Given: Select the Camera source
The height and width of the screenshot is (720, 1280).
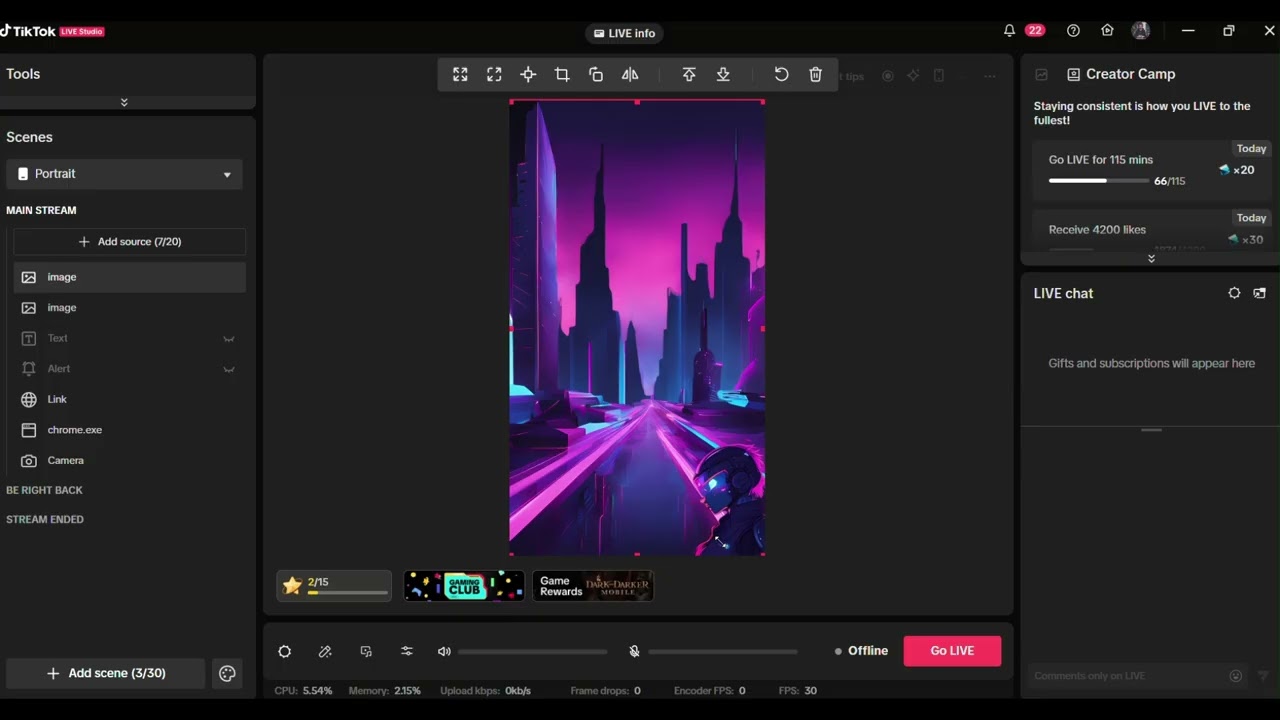Looking at the screenshot, I should 129,460.
